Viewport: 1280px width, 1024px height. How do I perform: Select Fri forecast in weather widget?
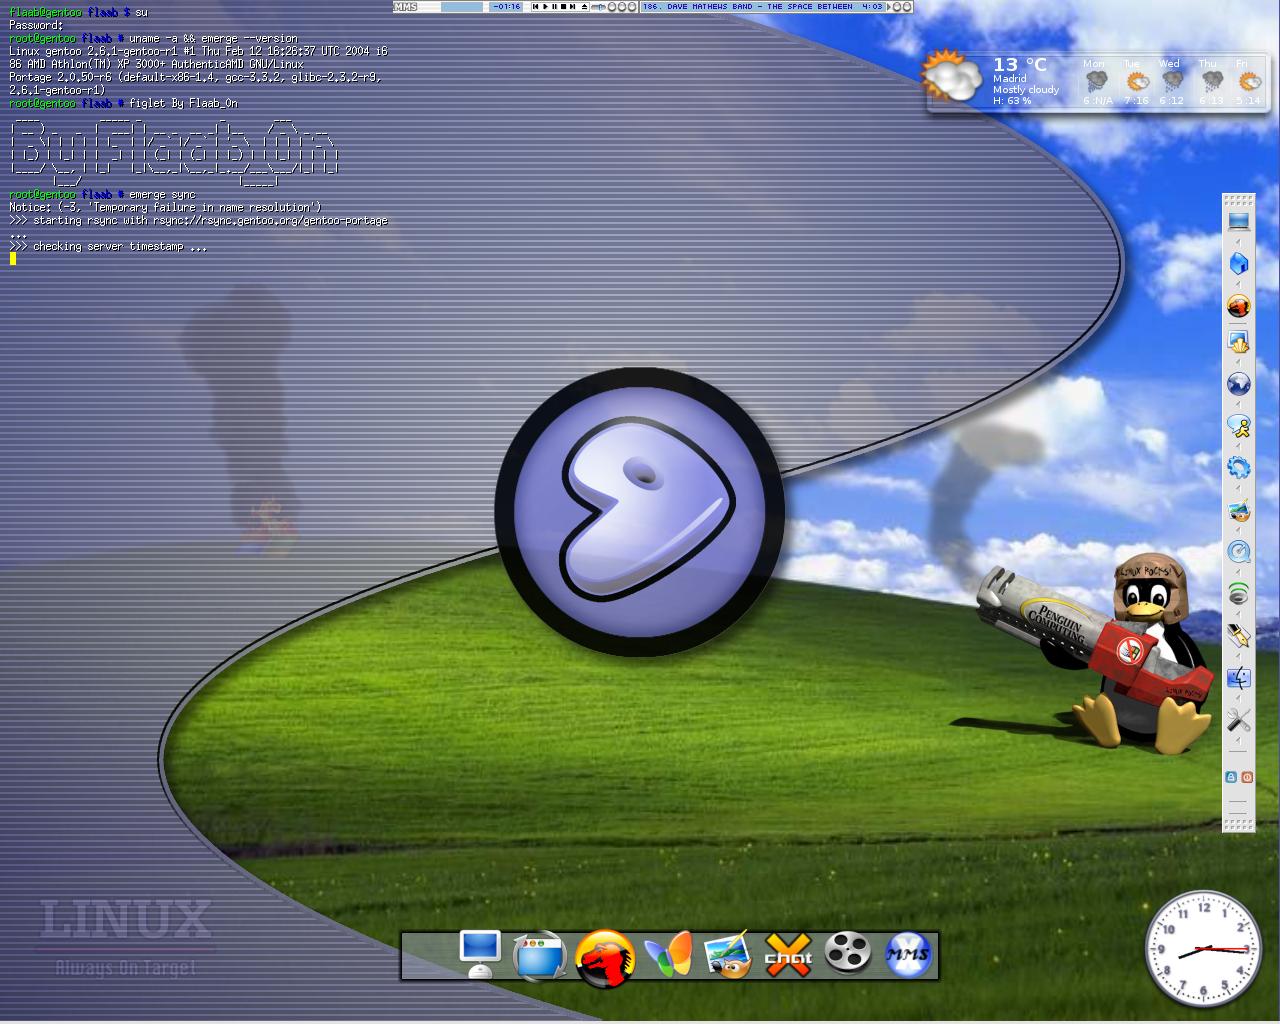point(1248,81)
